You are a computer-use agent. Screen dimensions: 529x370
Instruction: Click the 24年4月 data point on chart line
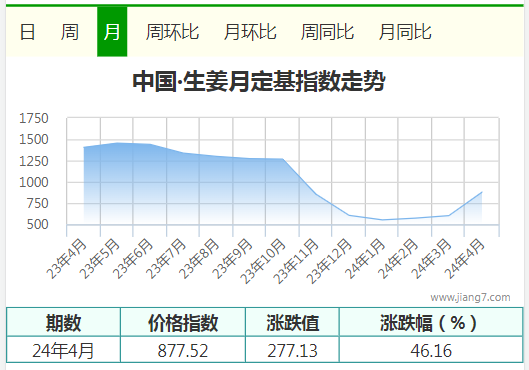(482, 192)
